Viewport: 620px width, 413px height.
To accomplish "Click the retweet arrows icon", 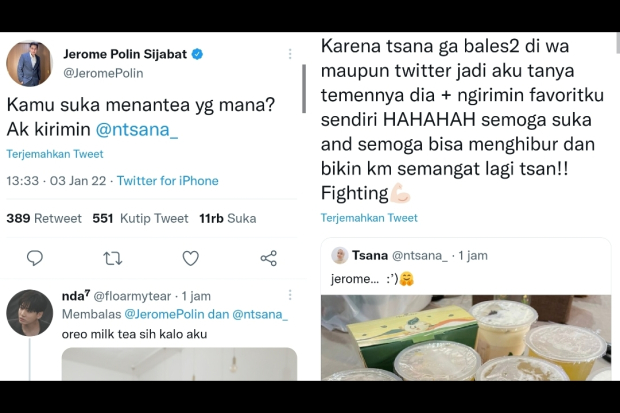I will pos(113,258).
